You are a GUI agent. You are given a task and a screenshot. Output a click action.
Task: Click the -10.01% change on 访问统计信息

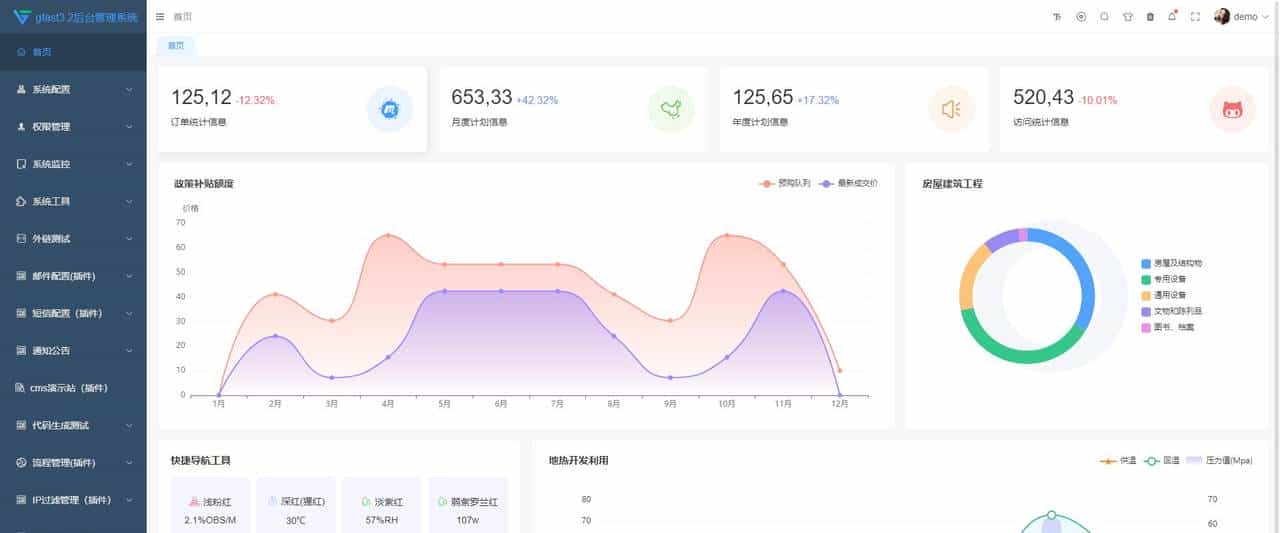tap(1098, 100)
